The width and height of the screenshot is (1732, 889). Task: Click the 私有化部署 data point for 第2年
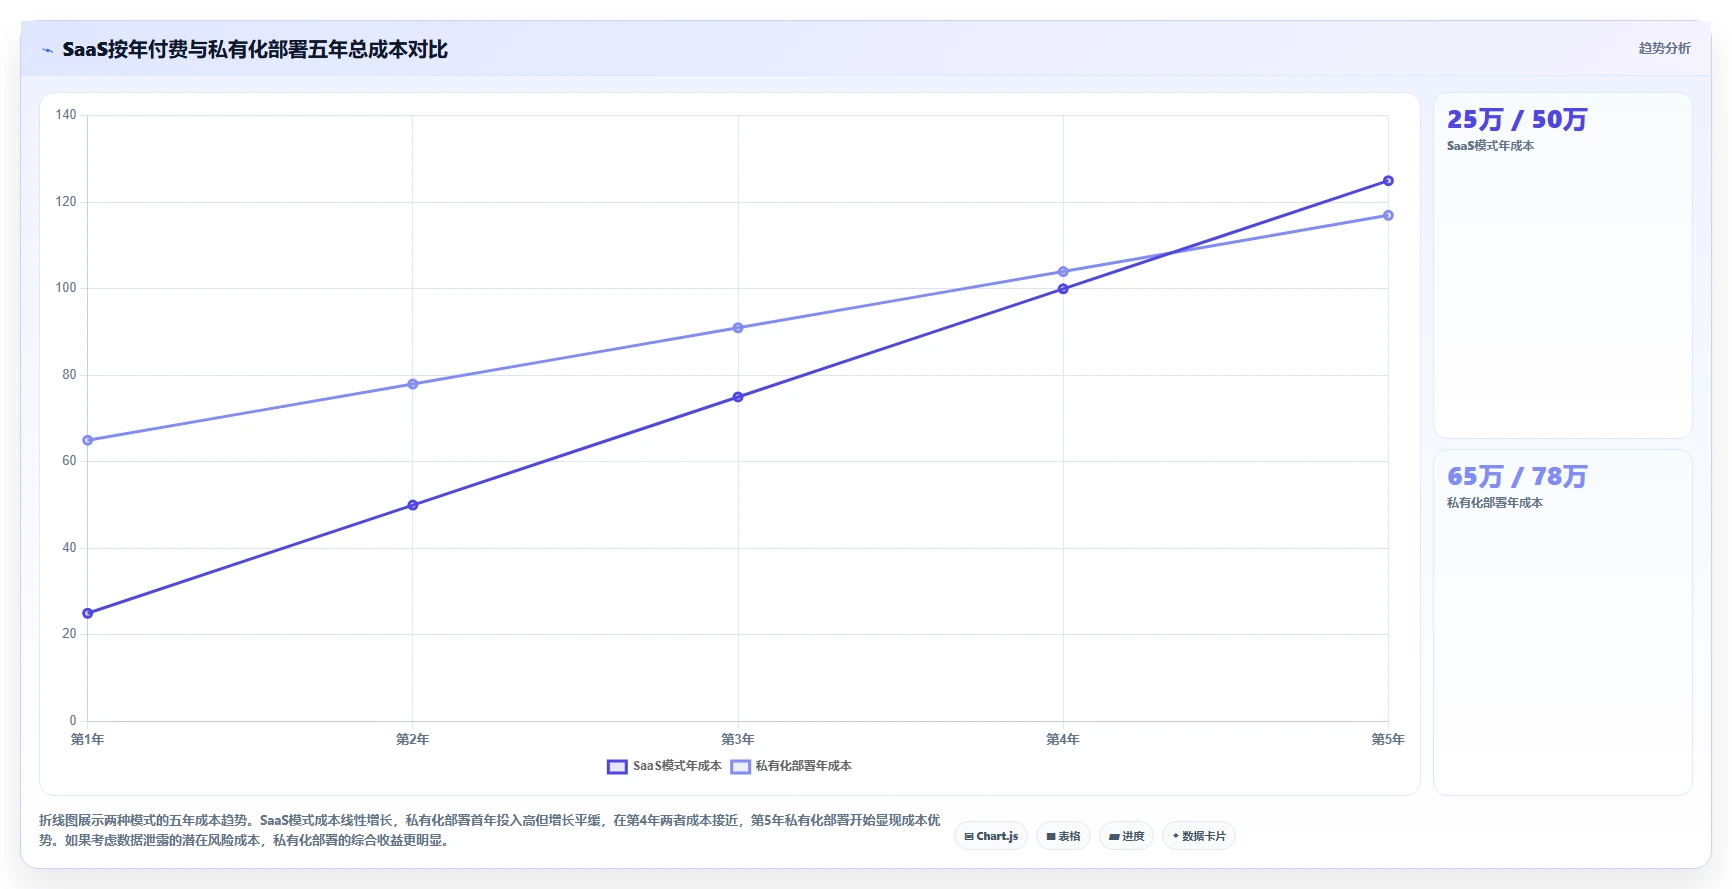[x=413, y=384]
